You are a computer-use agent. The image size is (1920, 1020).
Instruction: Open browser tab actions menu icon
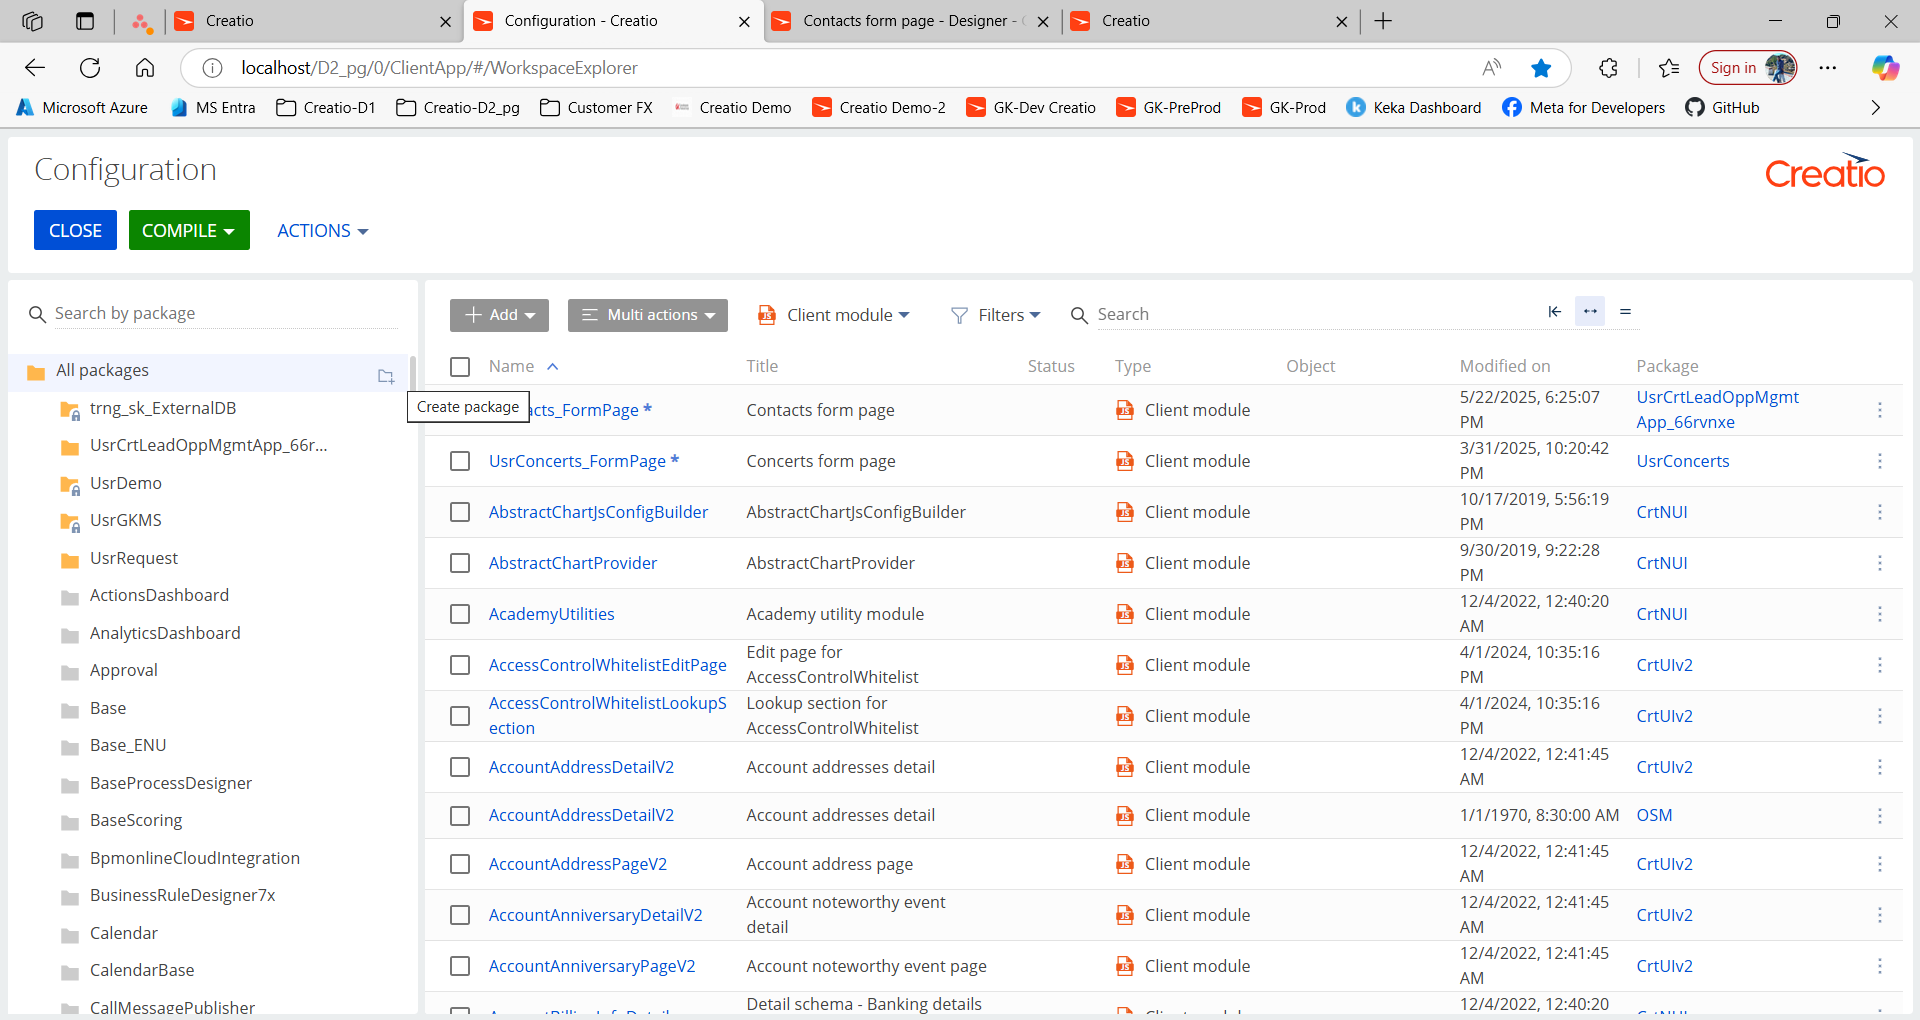coord(85,21)
